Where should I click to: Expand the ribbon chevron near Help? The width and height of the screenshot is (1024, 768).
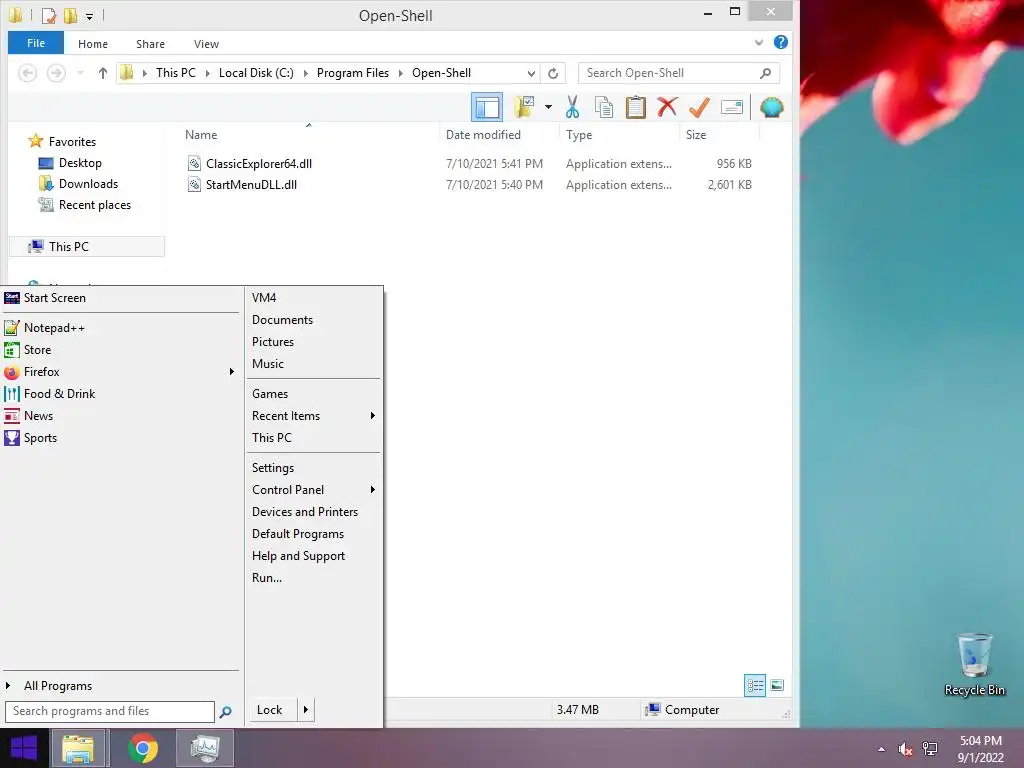[x=758, y=42]
